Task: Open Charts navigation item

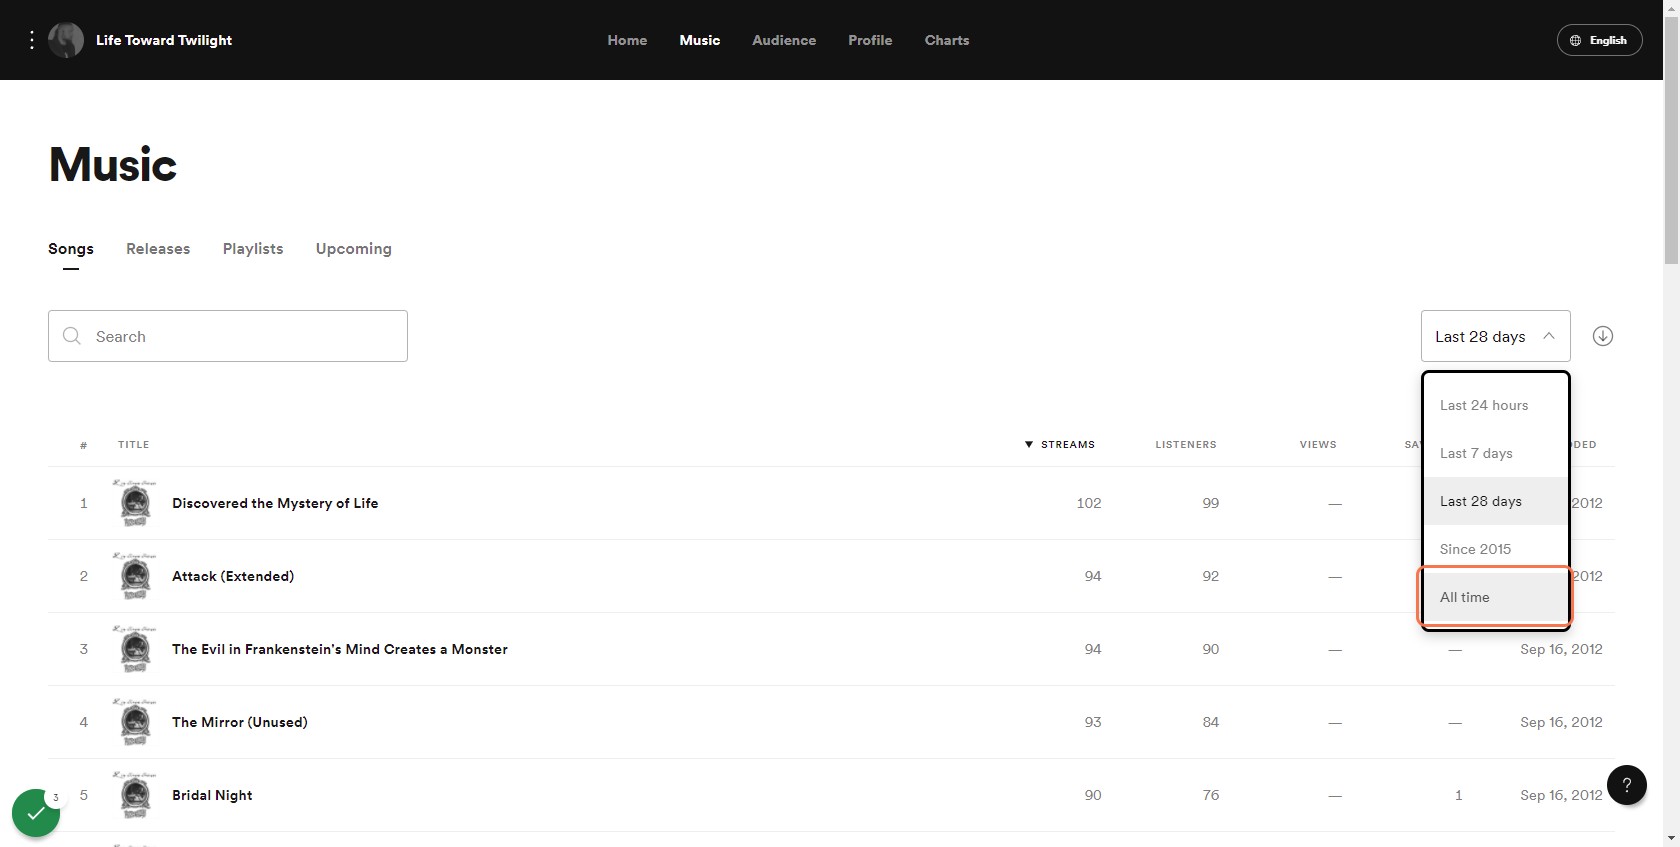Action: tap(947, 40)
